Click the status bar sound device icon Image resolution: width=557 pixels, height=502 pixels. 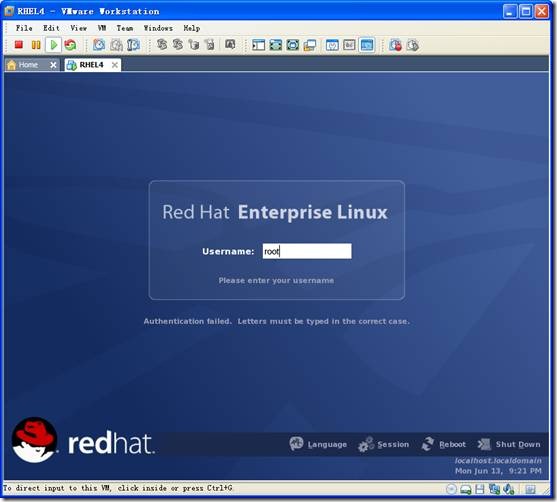[509, 489]
